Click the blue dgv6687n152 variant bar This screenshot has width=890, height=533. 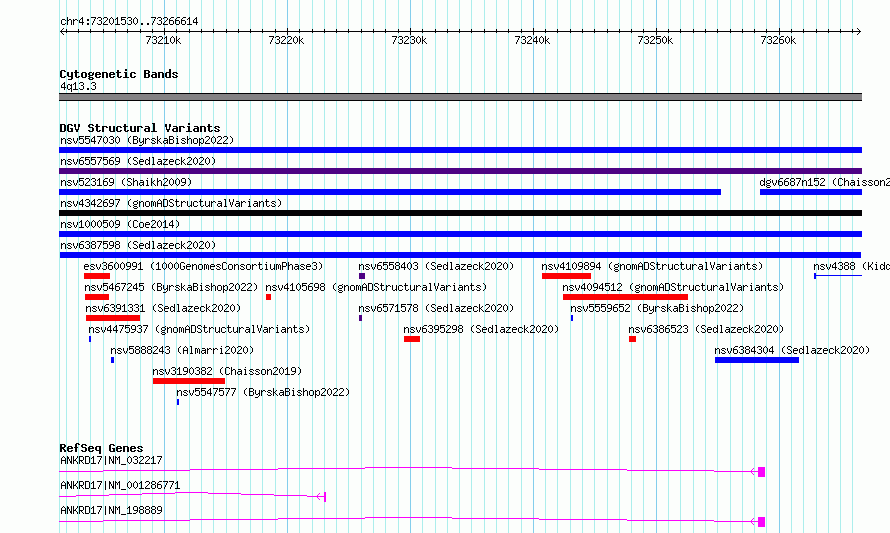coord(811,192)
